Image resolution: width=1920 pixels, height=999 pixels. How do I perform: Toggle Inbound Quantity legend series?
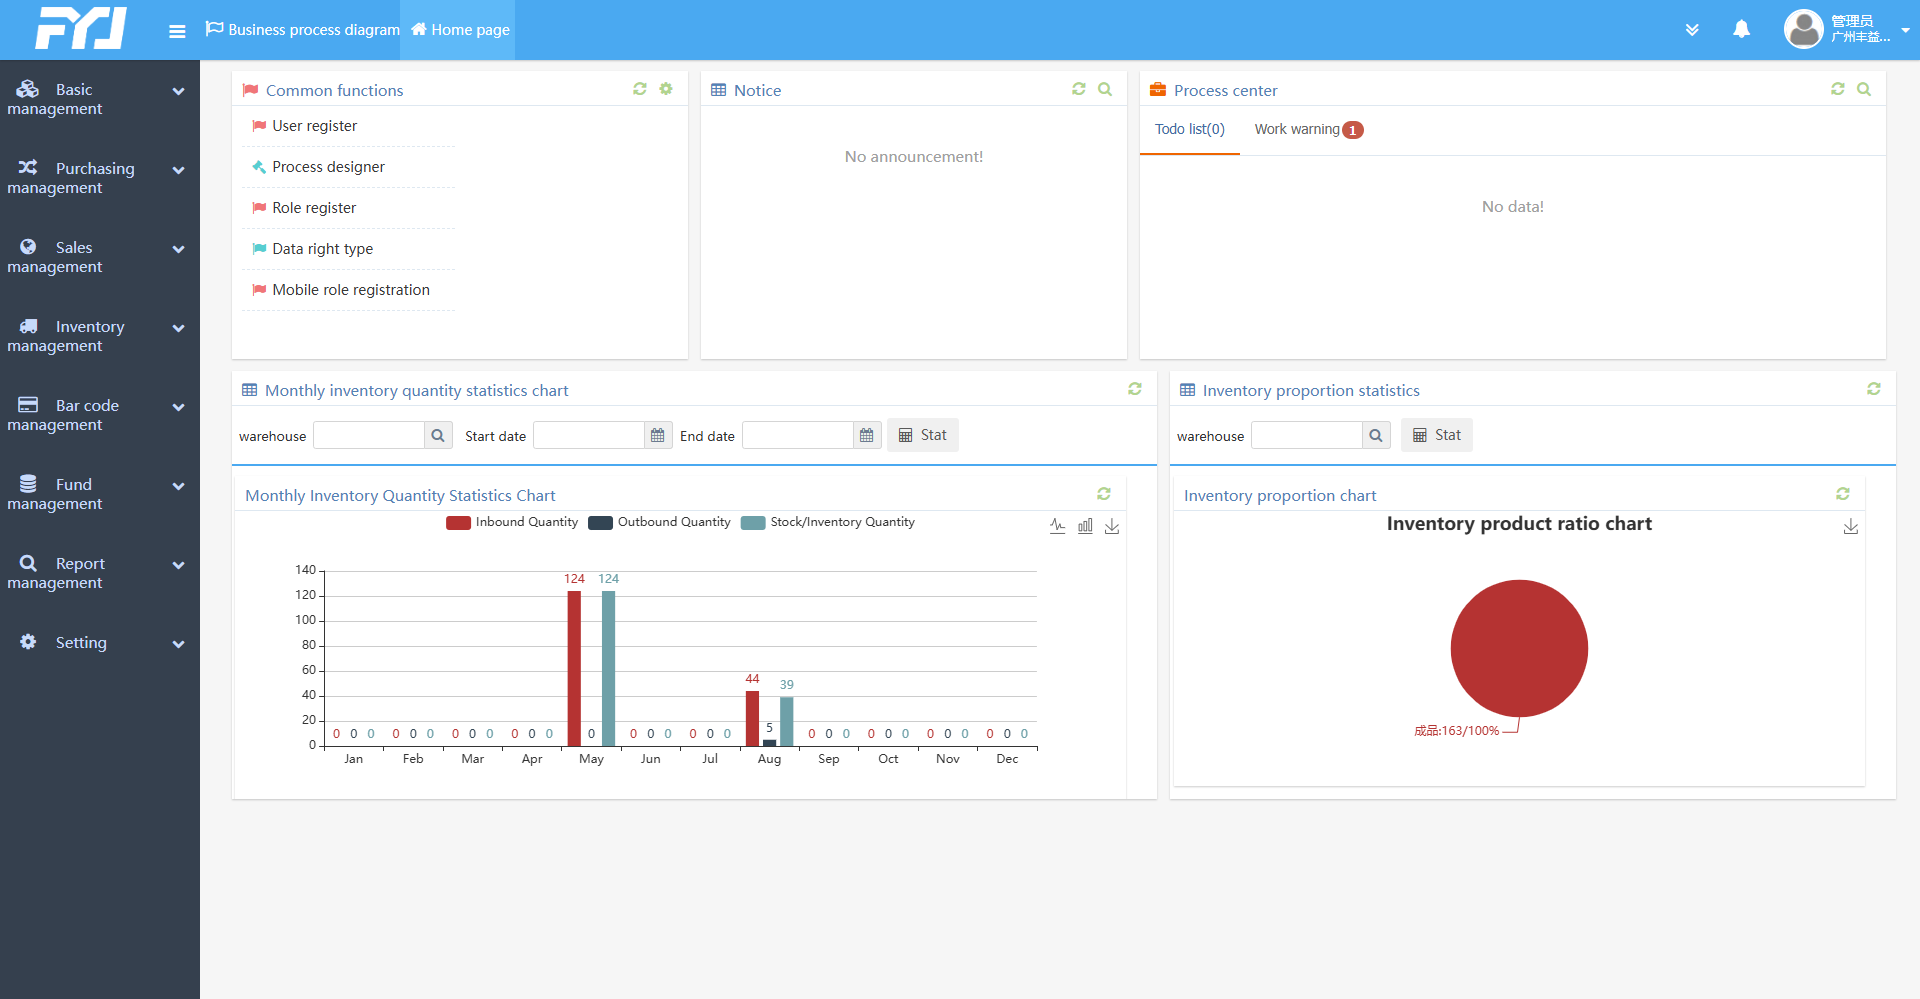pyautogui.click(x=512, y=522)
